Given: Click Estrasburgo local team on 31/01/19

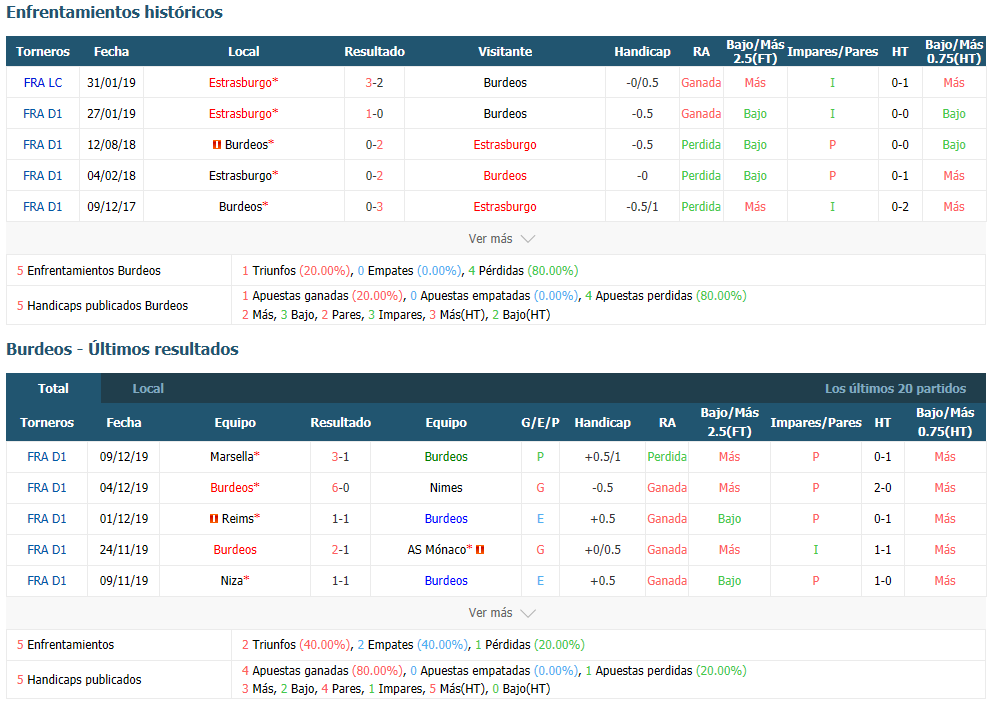Looking at the screenshot, I should tap(240, 82).
